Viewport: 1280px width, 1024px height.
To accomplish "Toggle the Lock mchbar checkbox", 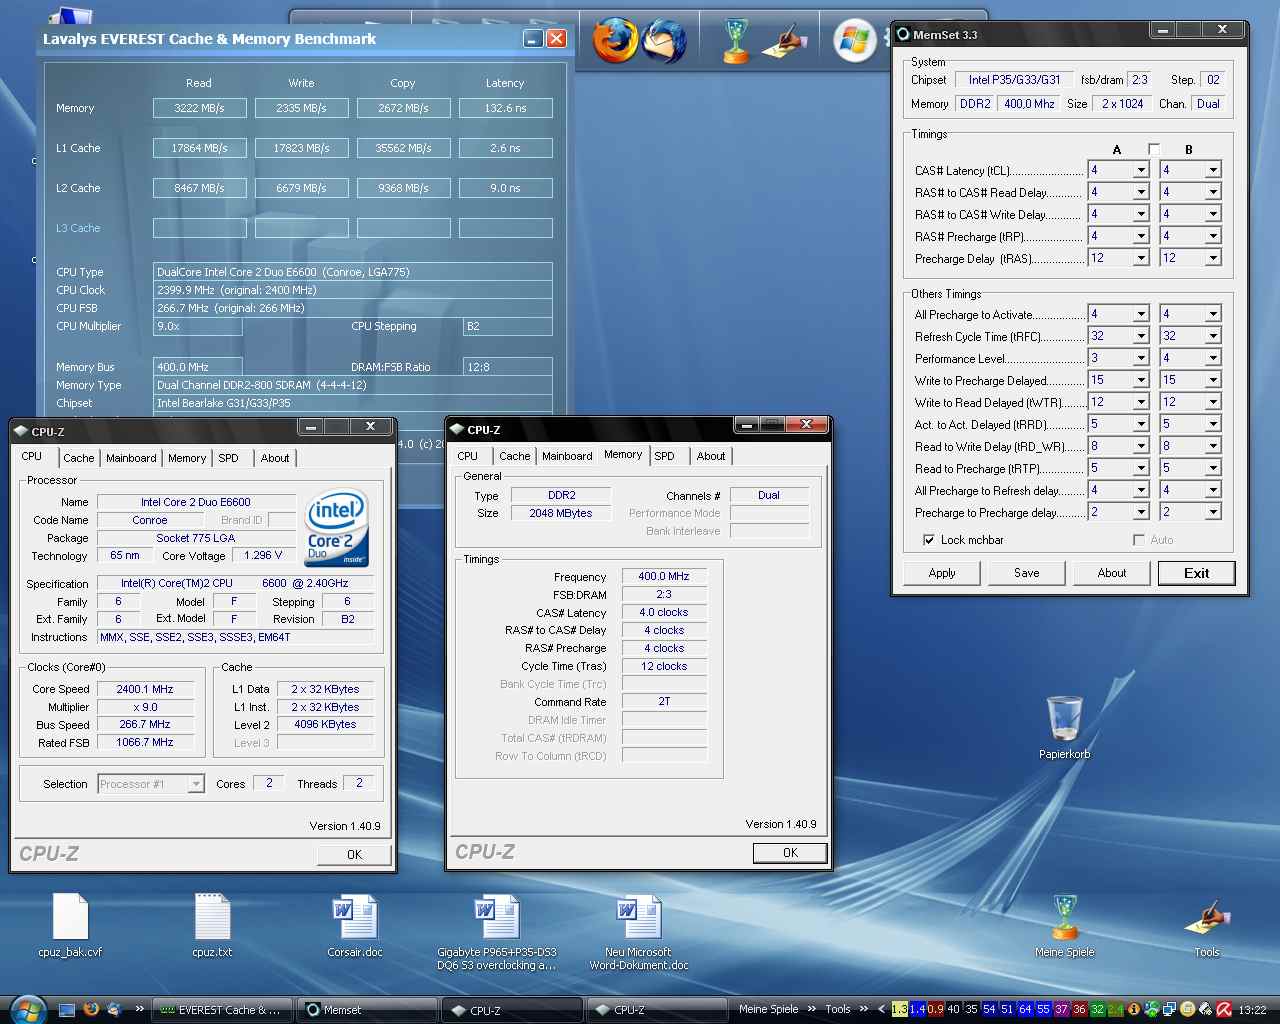I will (x=929, y=540).
